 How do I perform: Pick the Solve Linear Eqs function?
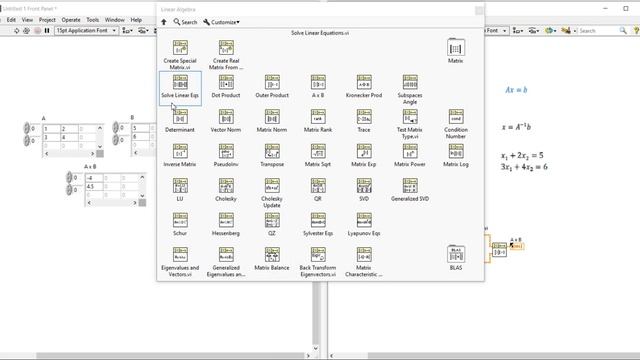pyautogui.click(x=180, y=82)
